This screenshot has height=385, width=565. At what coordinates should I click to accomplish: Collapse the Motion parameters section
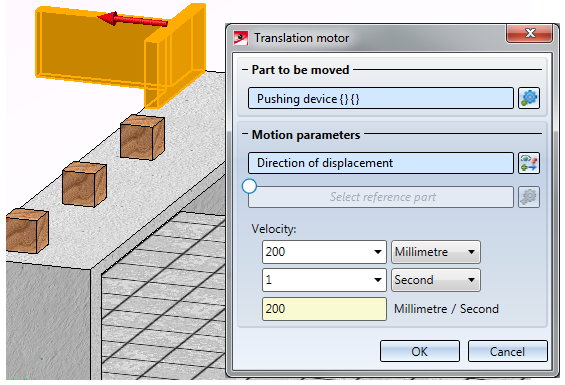pyautogui.click(x=245, y=134)
